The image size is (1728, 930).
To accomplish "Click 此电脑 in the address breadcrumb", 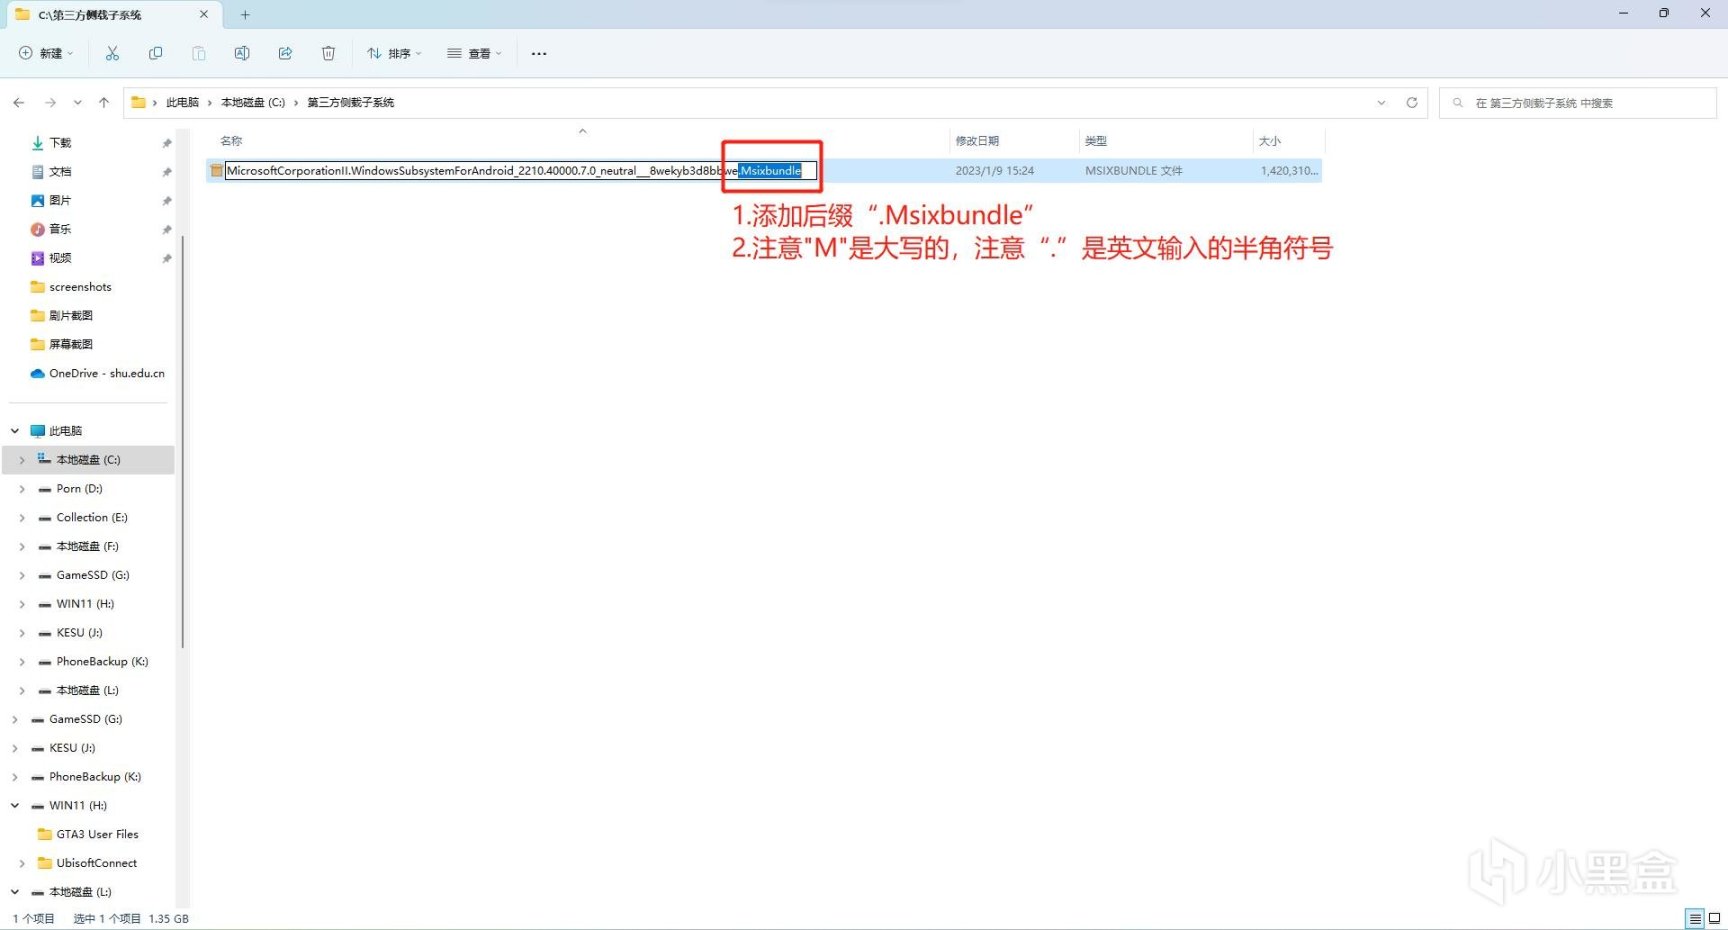I will [x=182, y=103].
